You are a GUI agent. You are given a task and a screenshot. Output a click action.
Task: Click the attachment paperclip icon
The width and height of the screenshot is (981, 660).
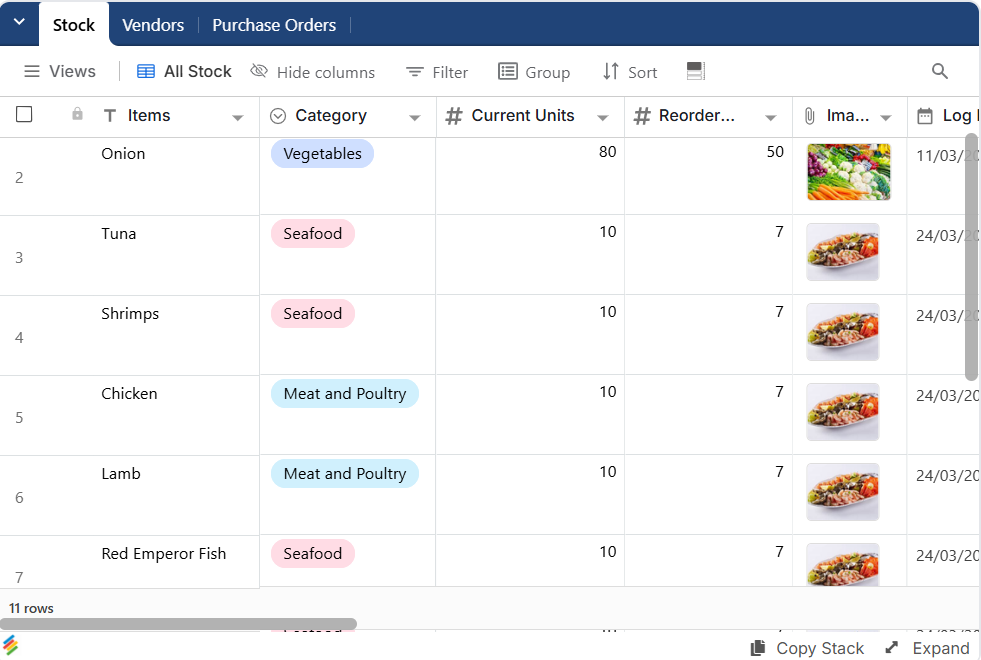click(810, 116)
